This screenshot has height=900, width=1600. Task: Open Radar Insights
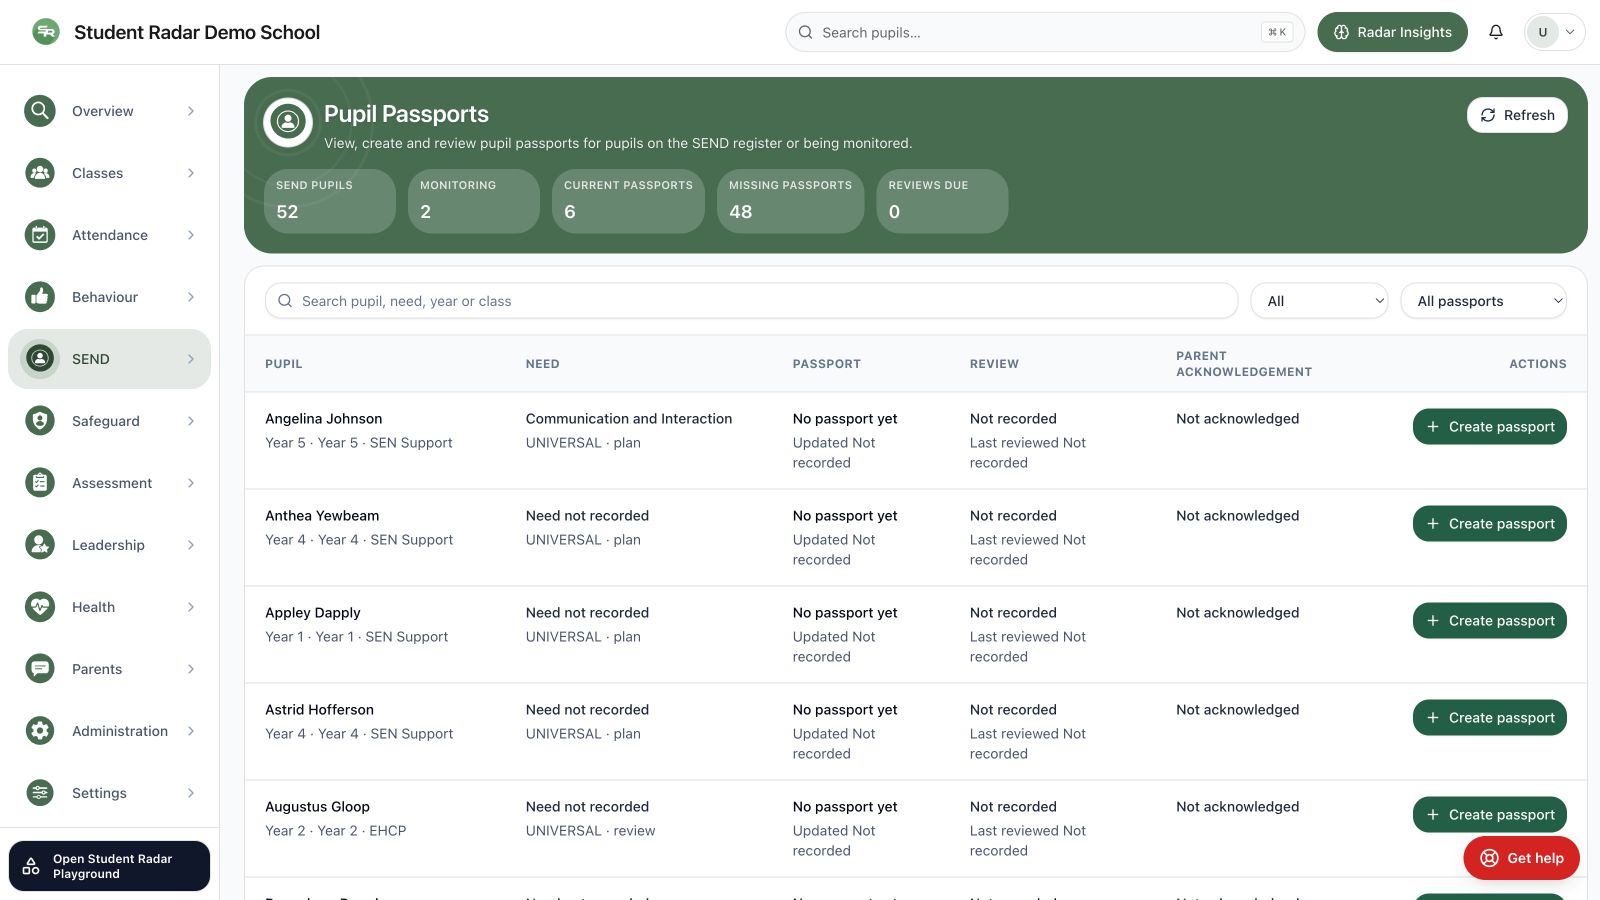point(1392,32)
